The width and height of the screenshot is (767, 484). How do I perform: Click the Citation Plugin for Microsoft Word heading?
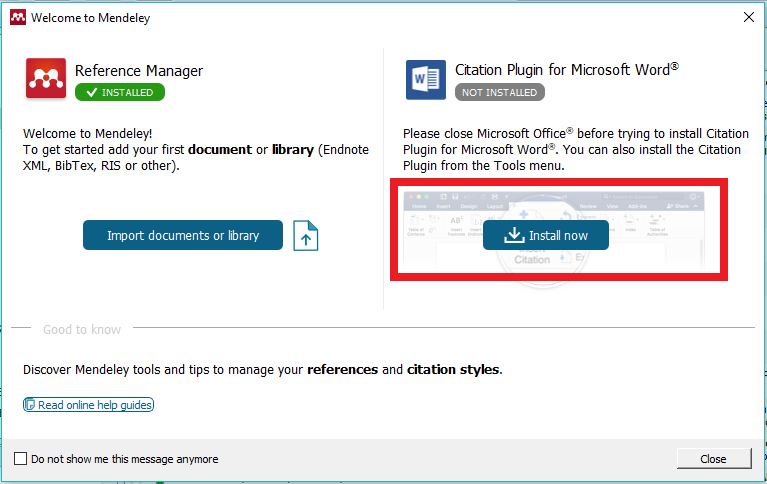(x=567, y=69)
